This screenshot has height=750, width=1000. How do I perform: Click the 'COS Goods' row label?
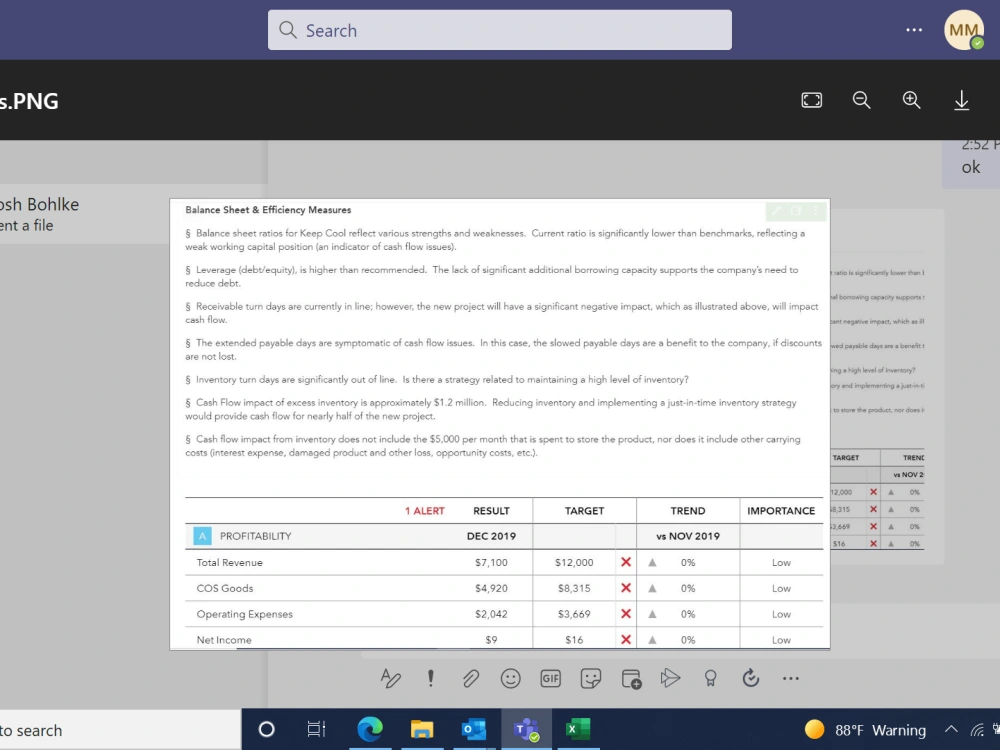click(224, 588)
